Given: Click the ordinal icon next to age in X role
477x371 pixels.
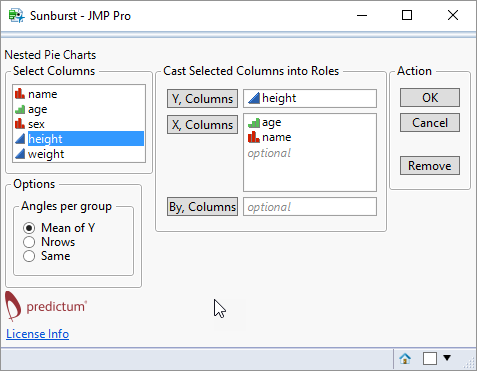Looking at the screenshot, I should click(x=254, y=123).
